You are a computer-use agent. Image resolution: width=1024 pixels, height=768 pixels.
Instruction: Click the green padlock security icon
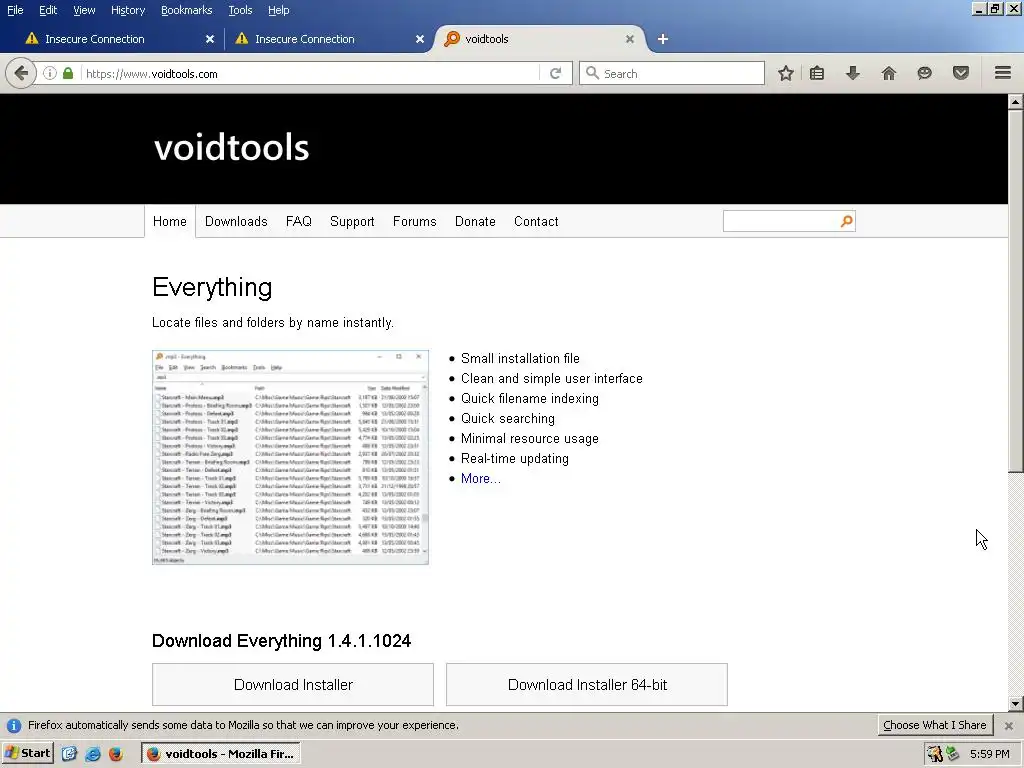(x=68, y=73)
